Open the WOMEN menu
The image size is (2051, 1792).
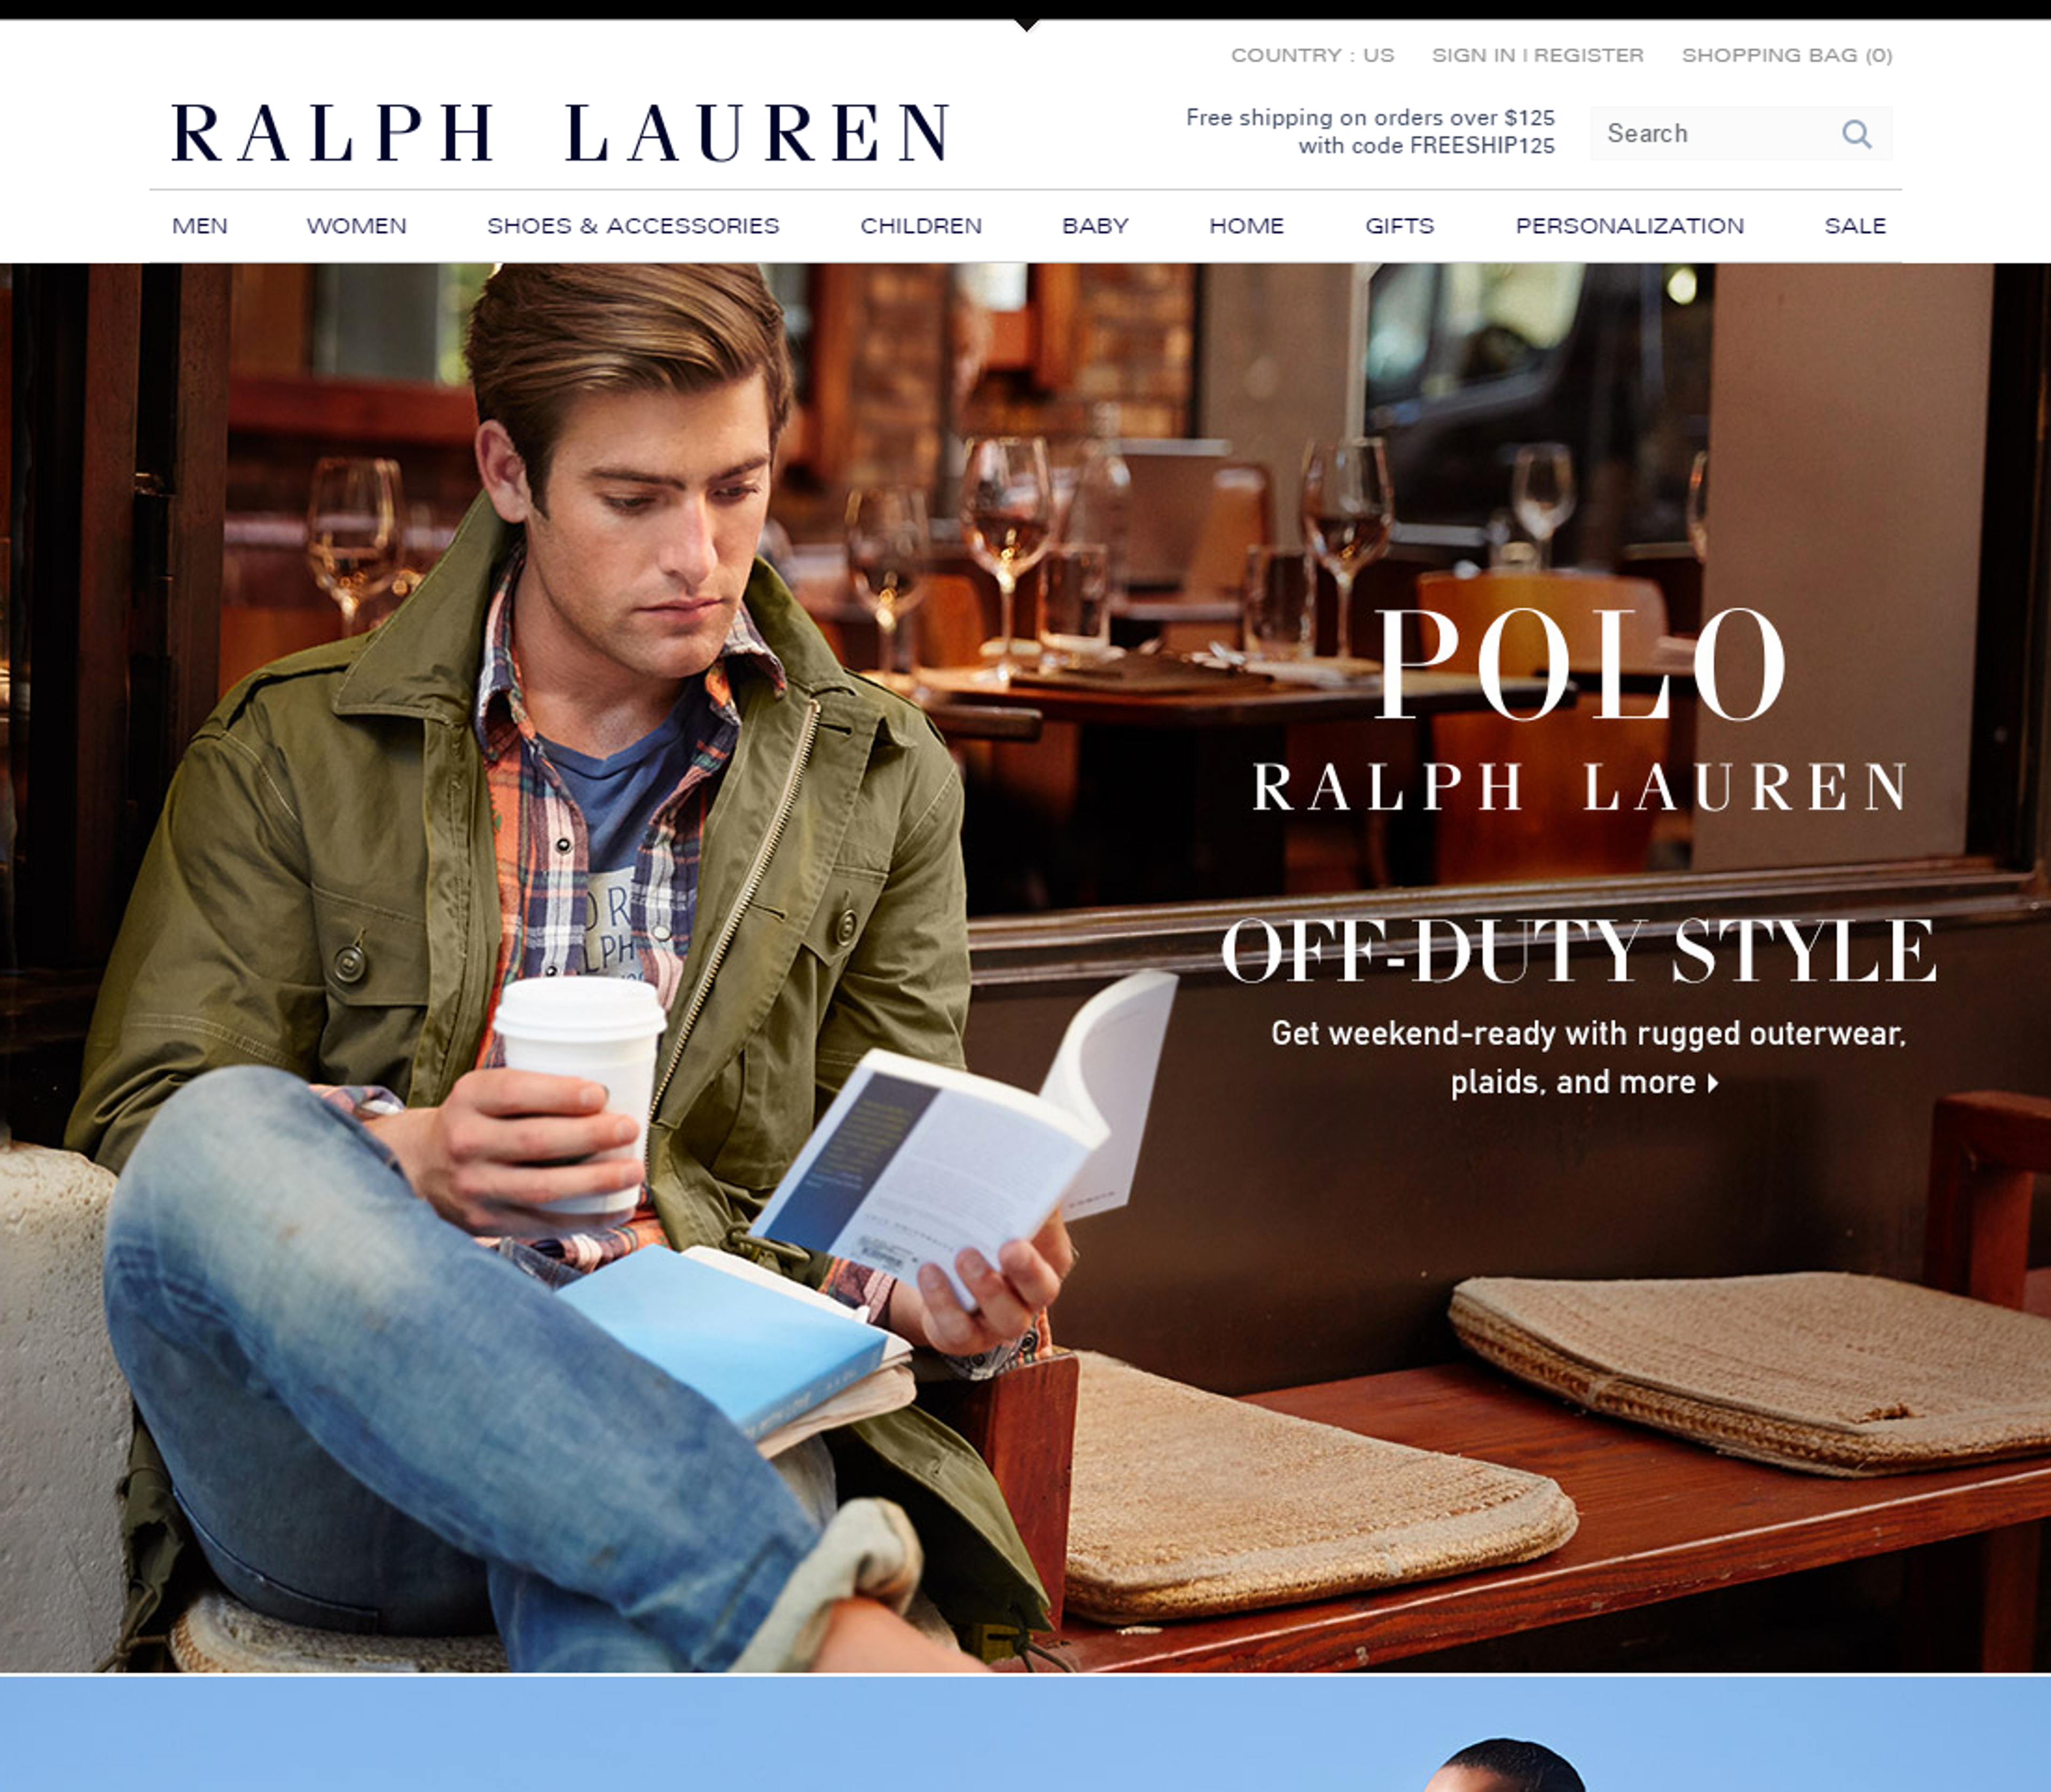click(x=357, y=226)
